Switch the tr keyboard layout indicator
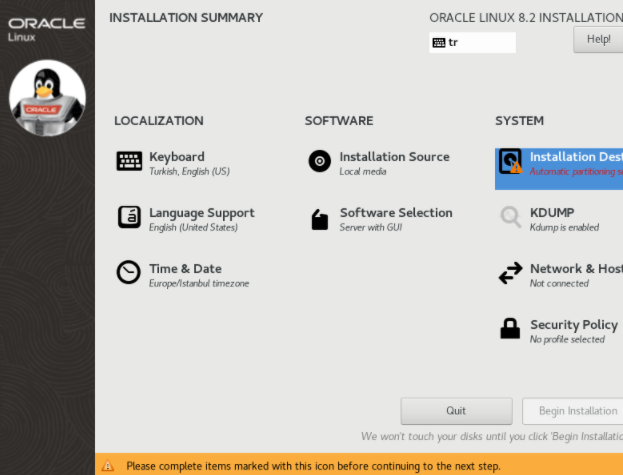Screen dimensions: 623x475 (472, 42)
